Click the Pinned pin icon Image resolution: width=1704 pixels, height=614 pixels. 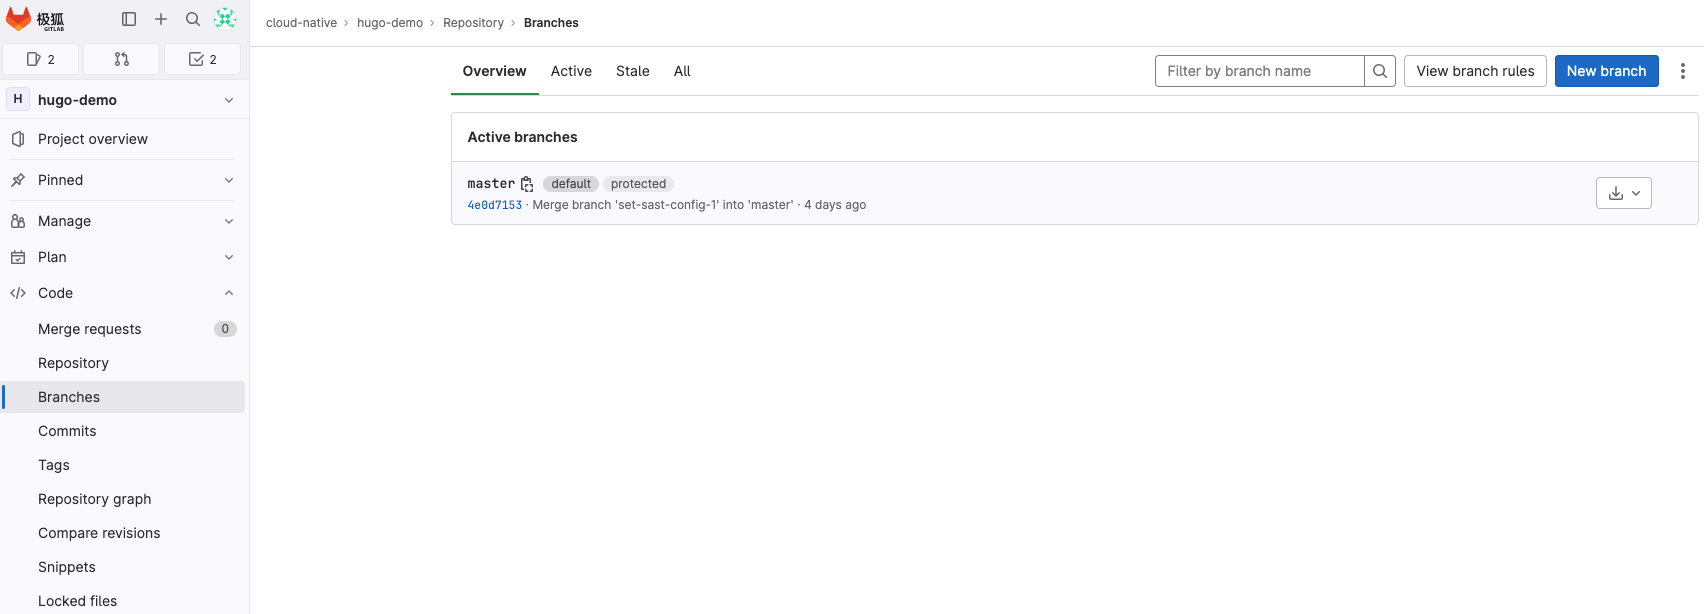pyautogui.click(x=18, y=180)
